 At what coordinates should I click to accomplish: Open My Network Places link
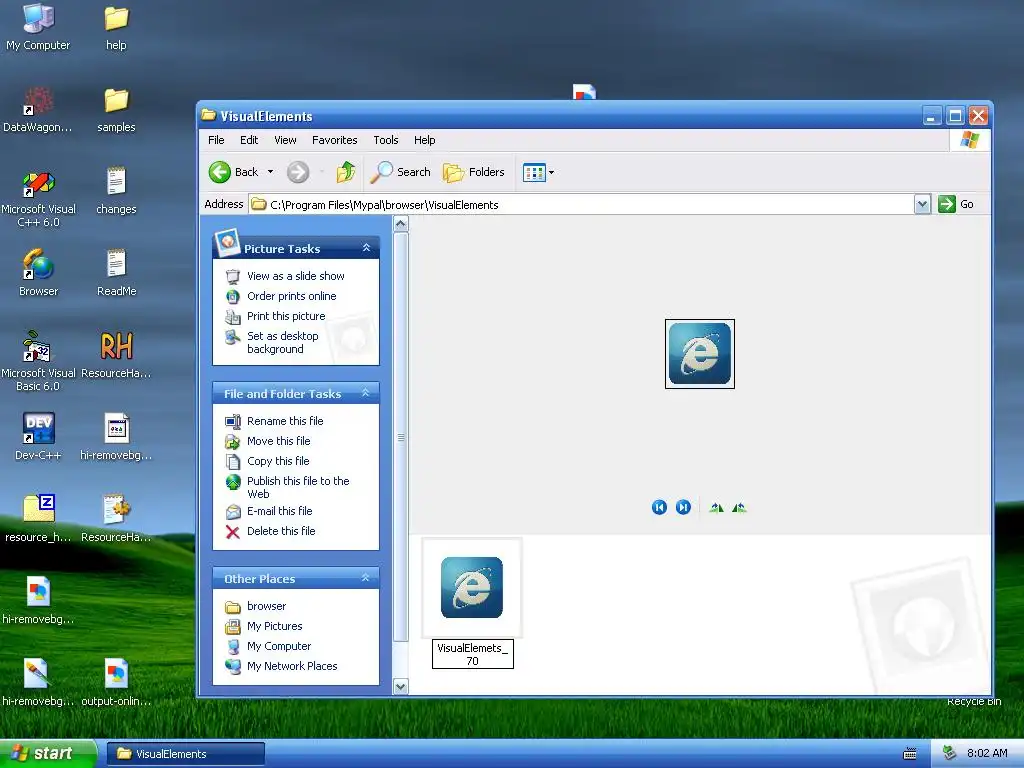point(293,666)
